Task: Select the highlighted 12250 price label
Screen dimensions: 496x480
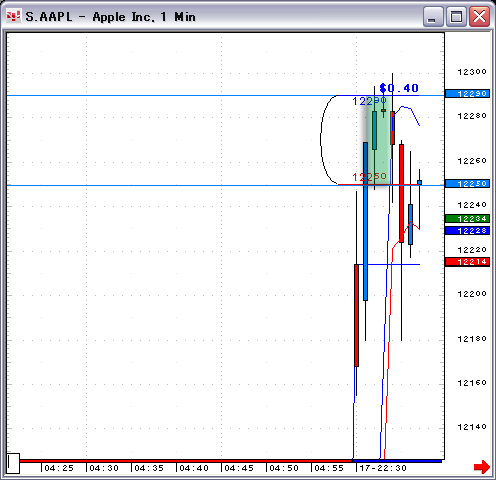Action: [467, 184]
